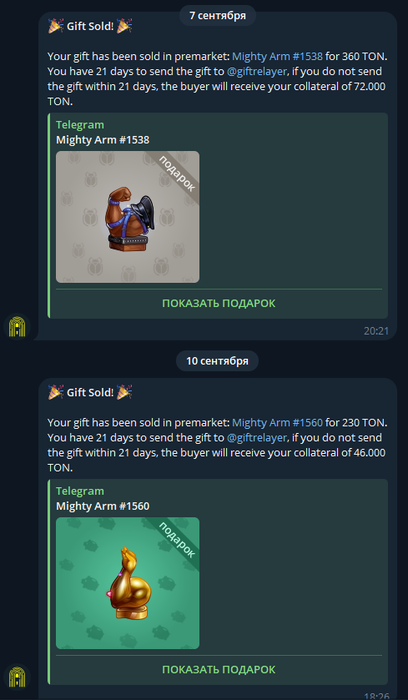Click @giftrelayer mention in second message
The width and height of the screenshot is (408, 700).
click(x=257, y=438)
